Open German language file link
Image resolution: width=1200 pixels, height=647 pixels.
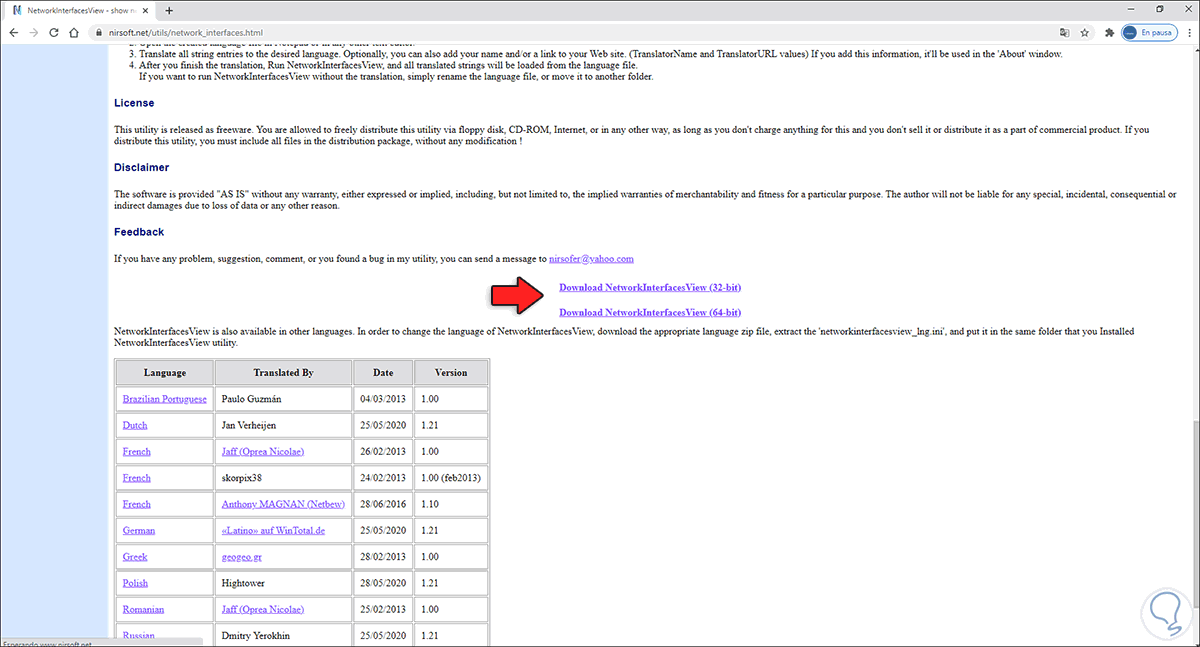pyautogui.click(x=139, y=530)
